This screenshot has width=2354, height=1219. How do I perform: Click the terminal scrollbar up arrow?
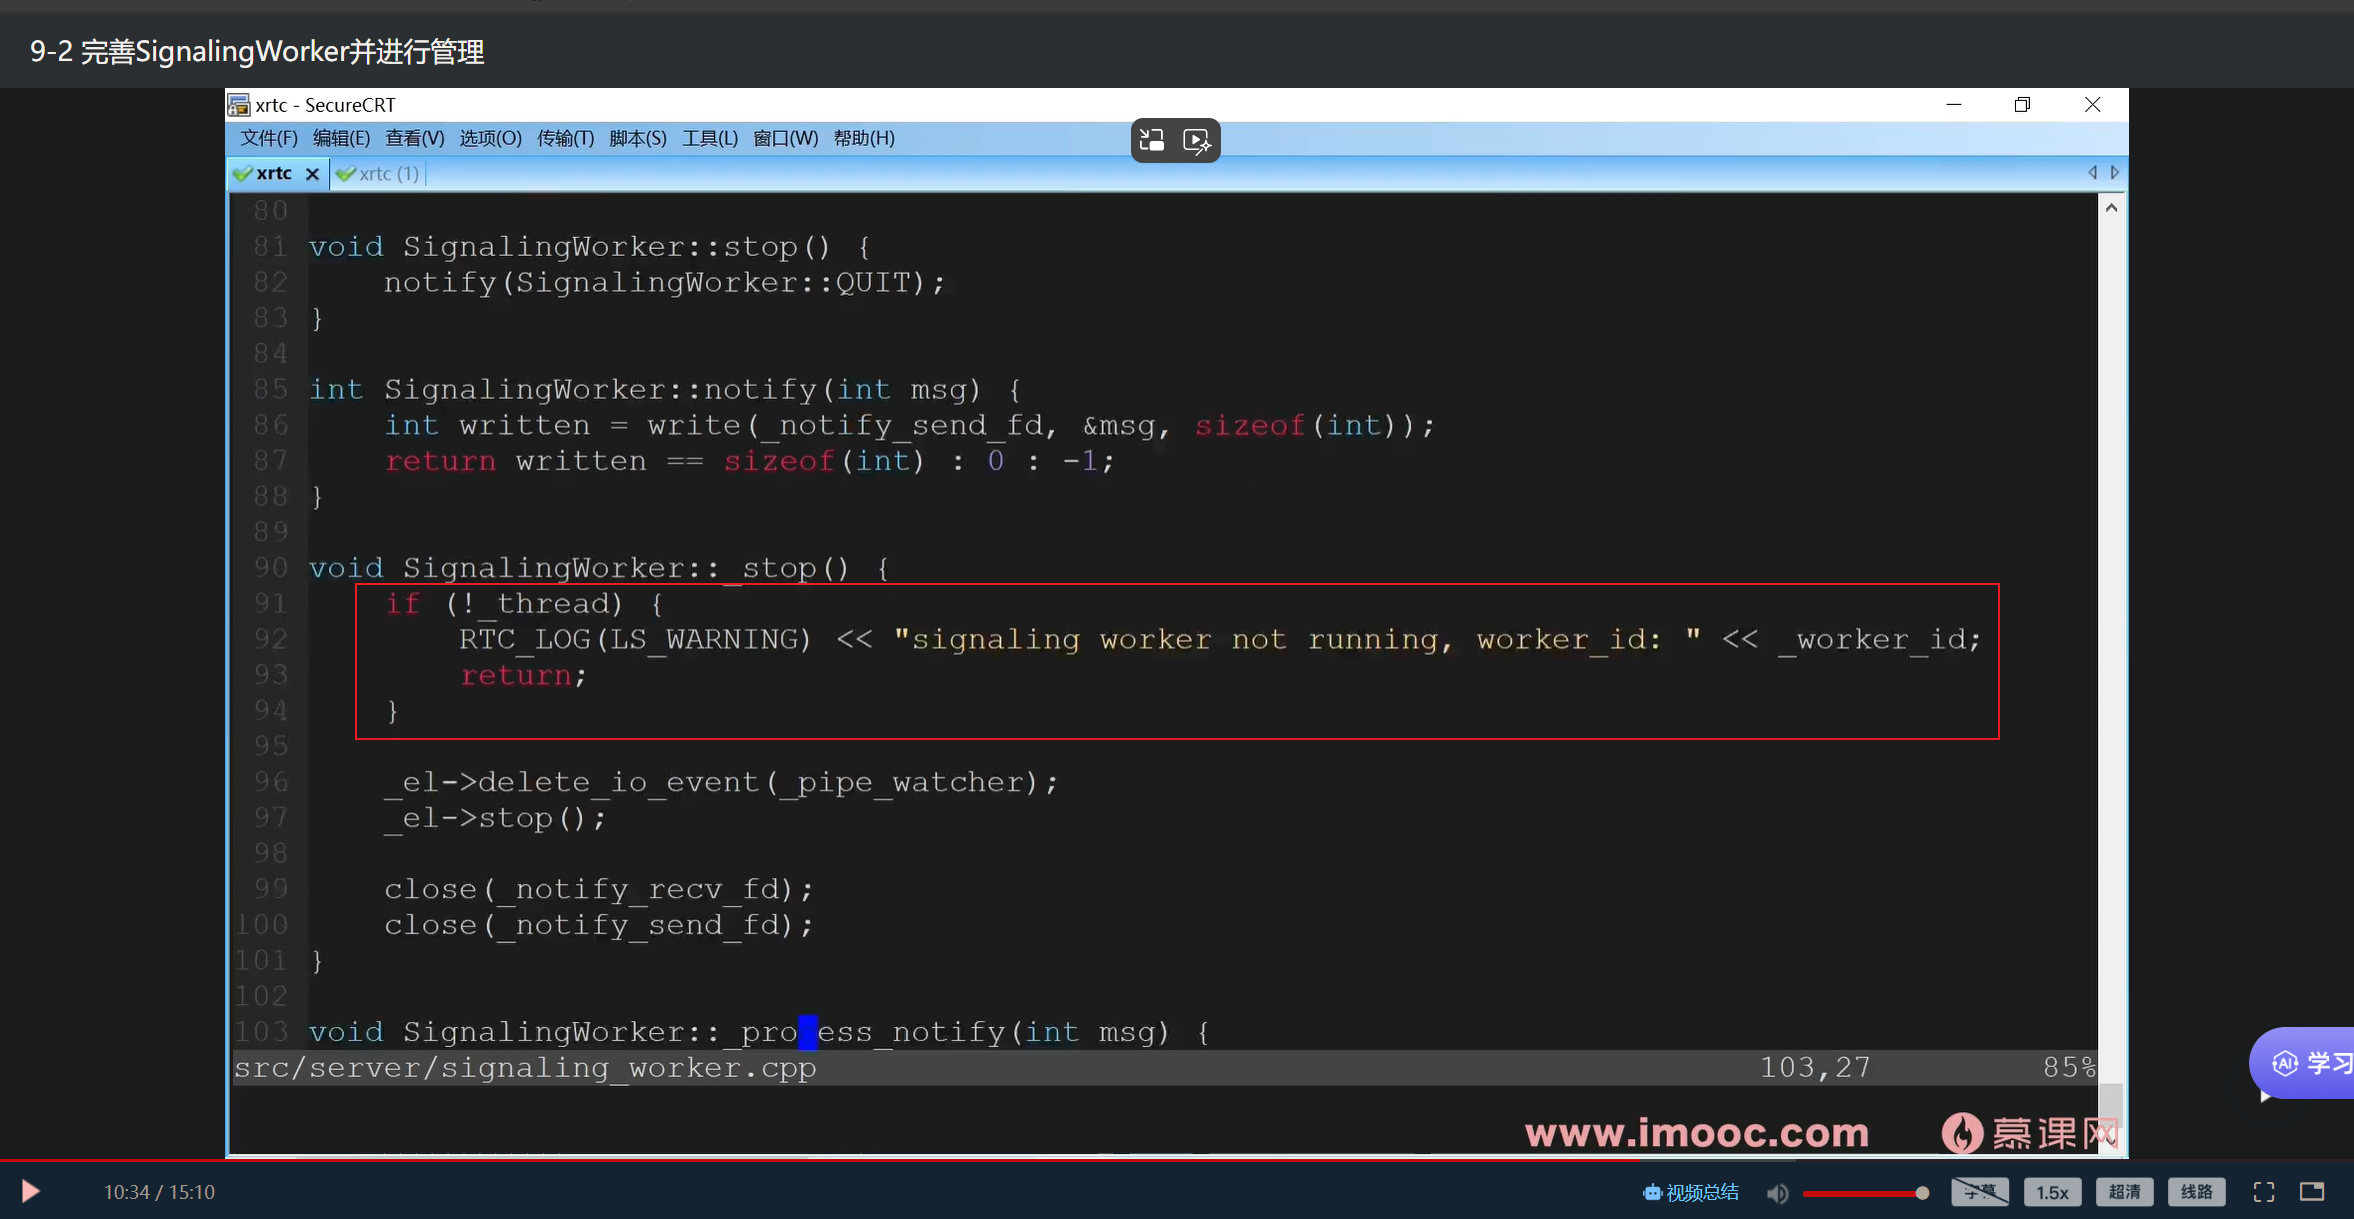[x=2111, y=208]
